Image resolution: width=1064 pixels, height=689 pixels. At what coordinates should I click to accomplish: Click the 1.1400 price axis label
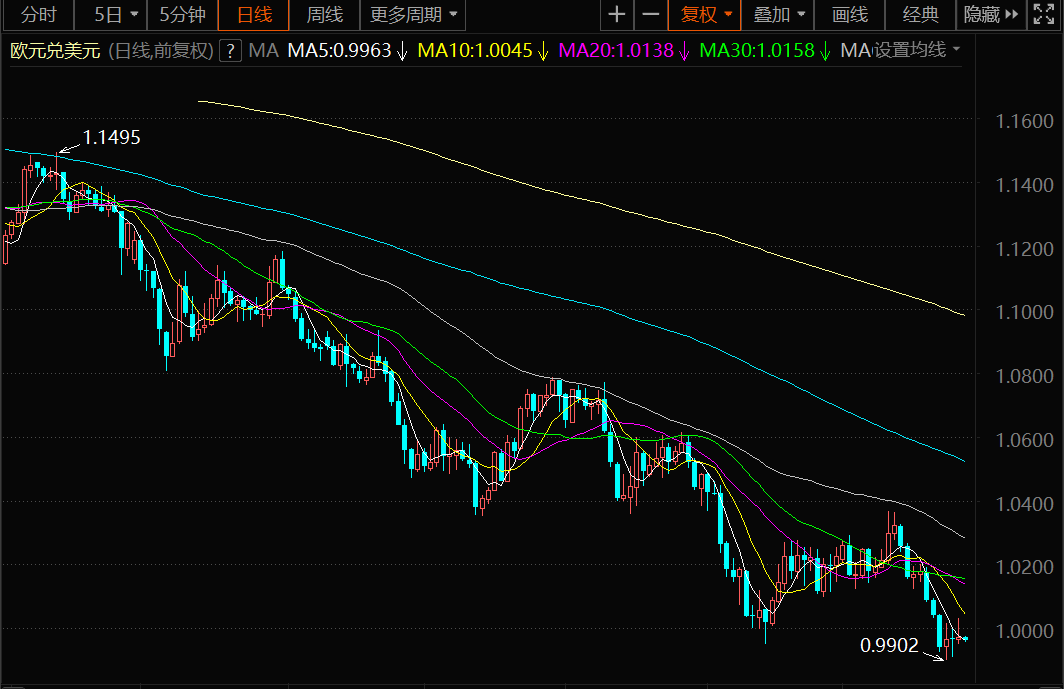click(1024, 185)
